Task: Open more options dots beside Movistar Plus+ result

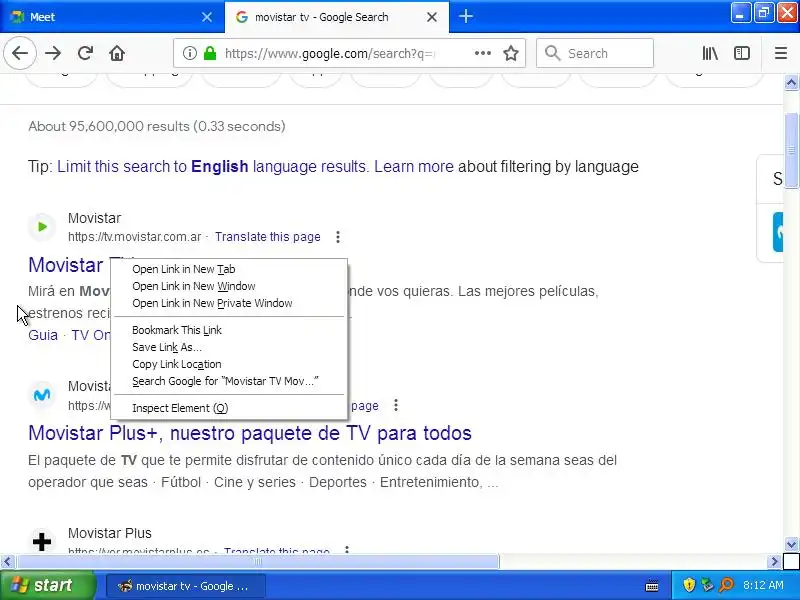Action: pyautogui.click(x=396, y=405)
